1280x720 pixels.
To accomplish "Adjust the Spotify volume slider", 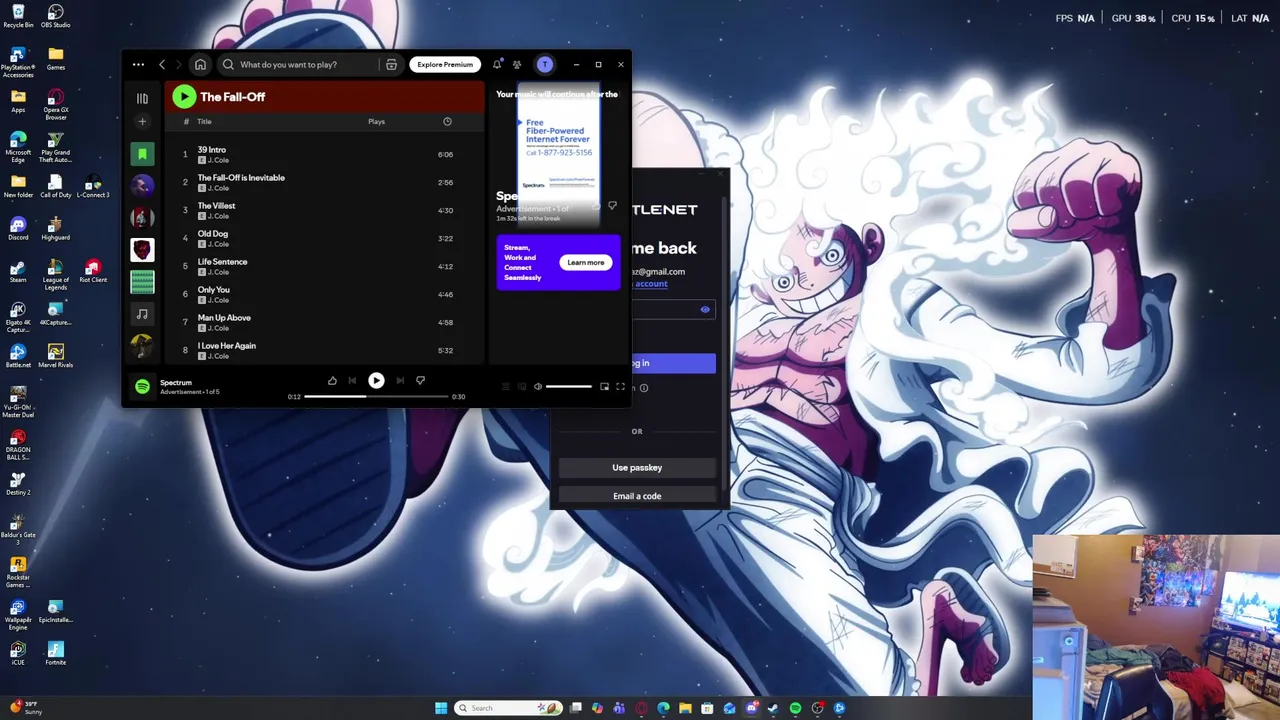I will 569,386.
